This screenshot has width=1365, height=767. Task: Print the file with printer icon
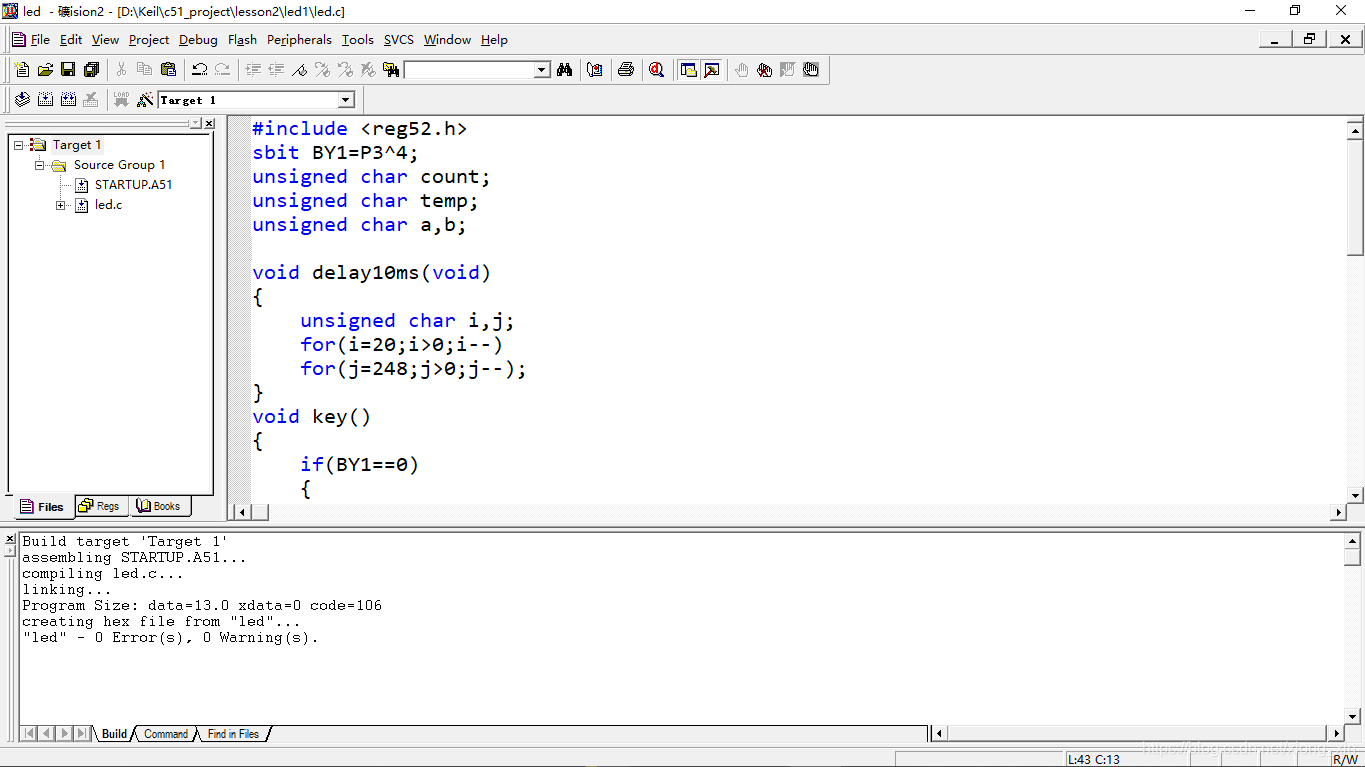626,70
